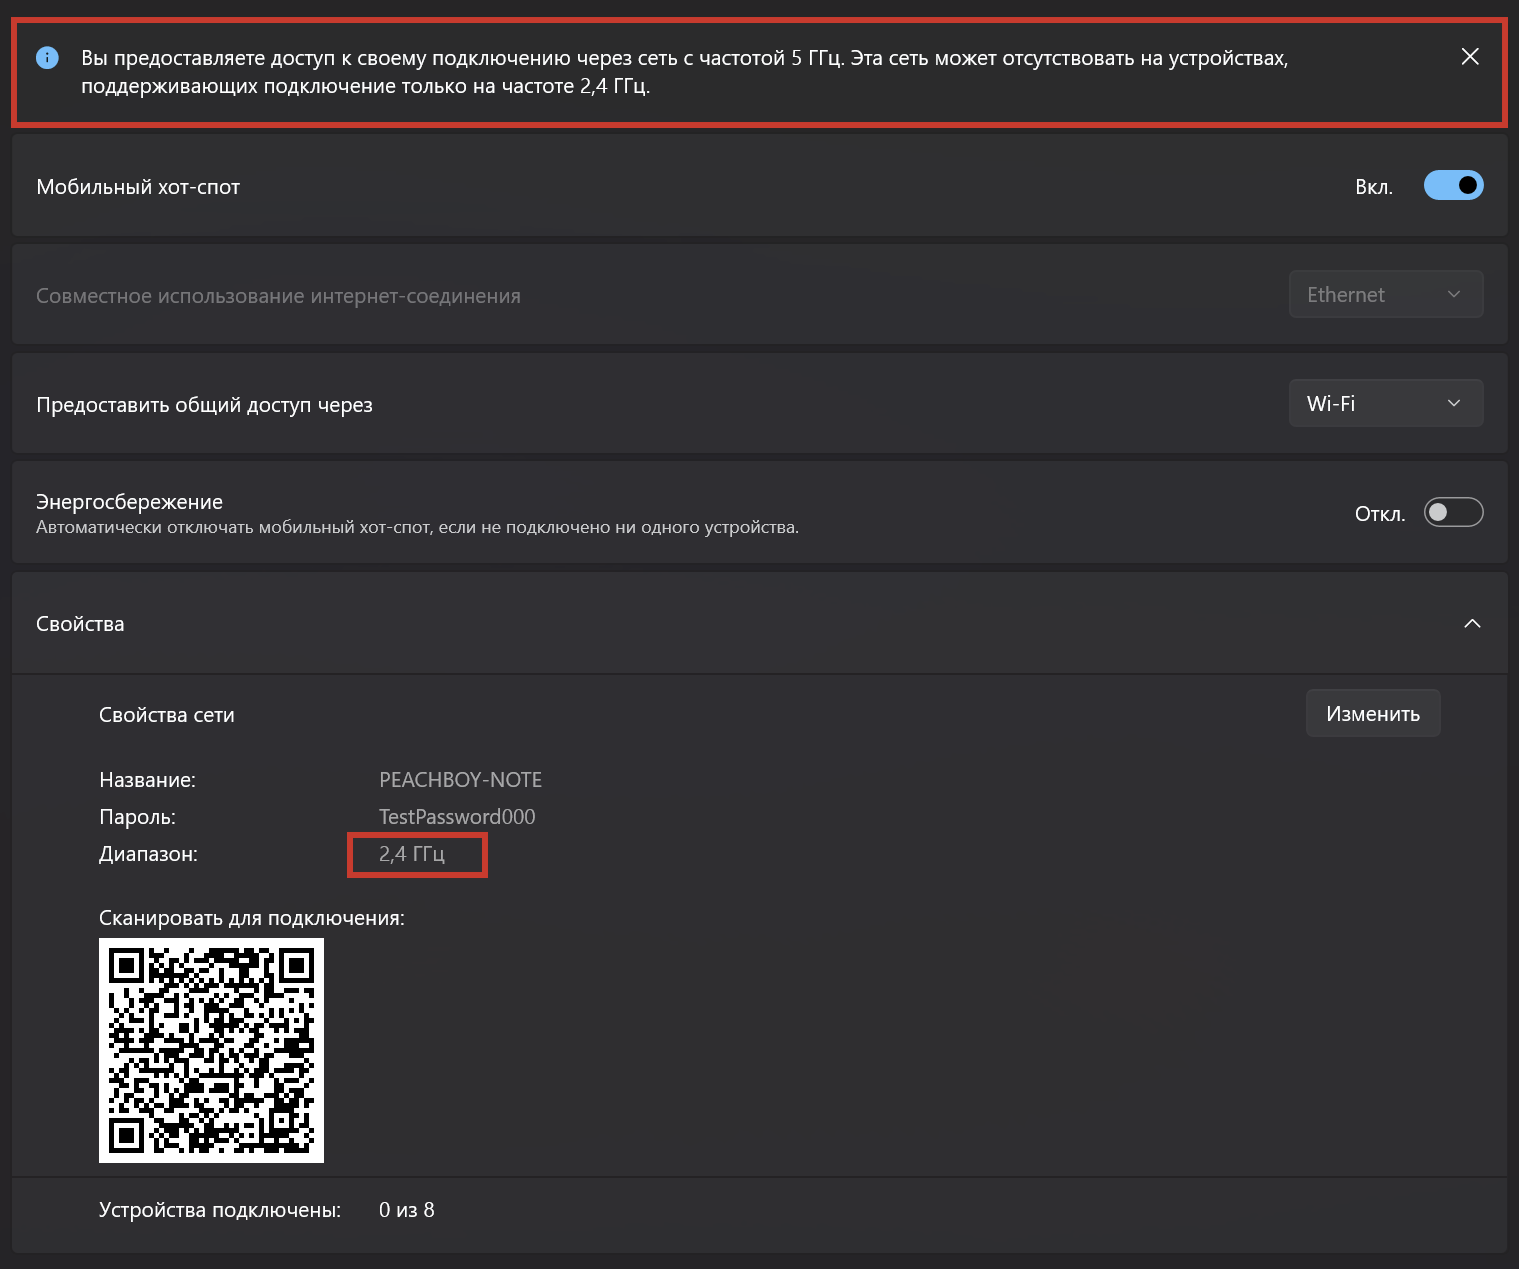This screenshot has height=1269, width=1519.
Task: Click the Изменить button
Action: 1373,714
